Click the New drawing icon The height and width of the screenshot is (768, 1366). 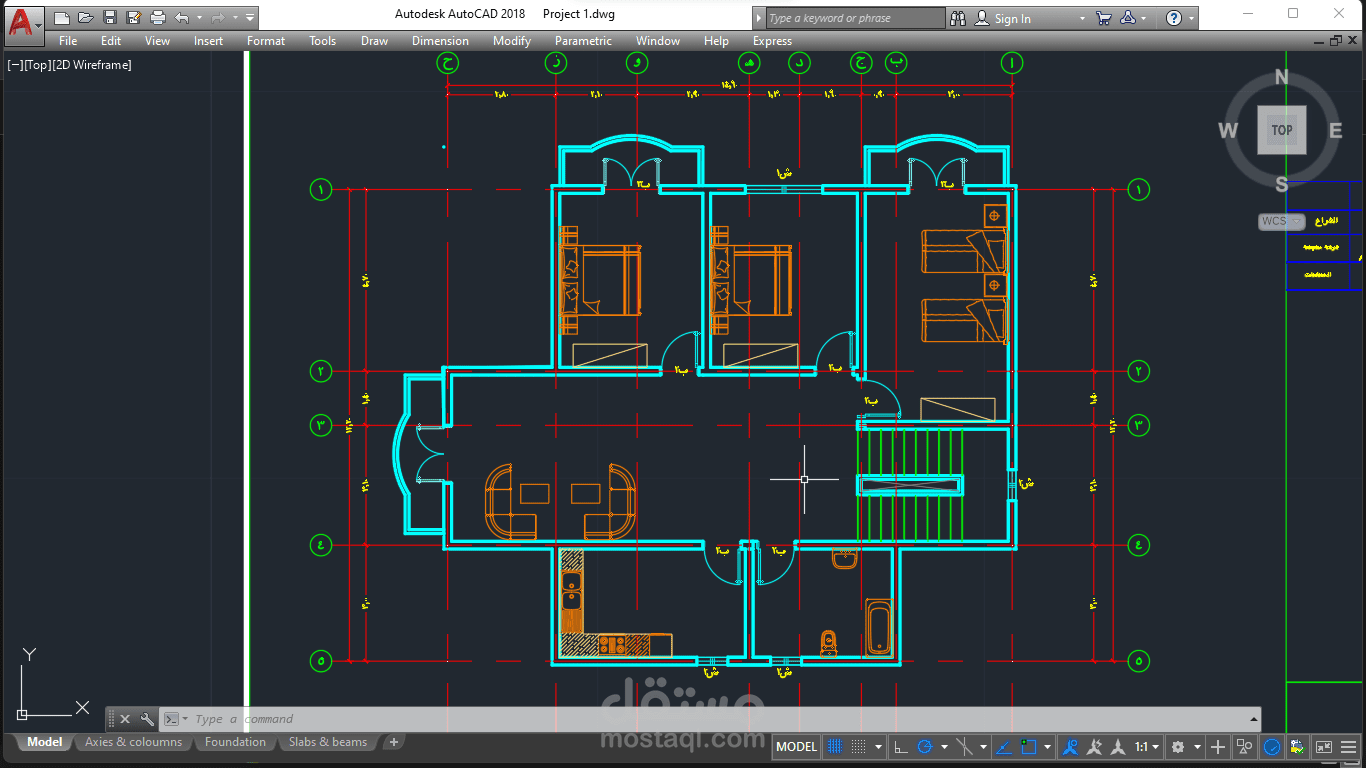coord(62,18)
